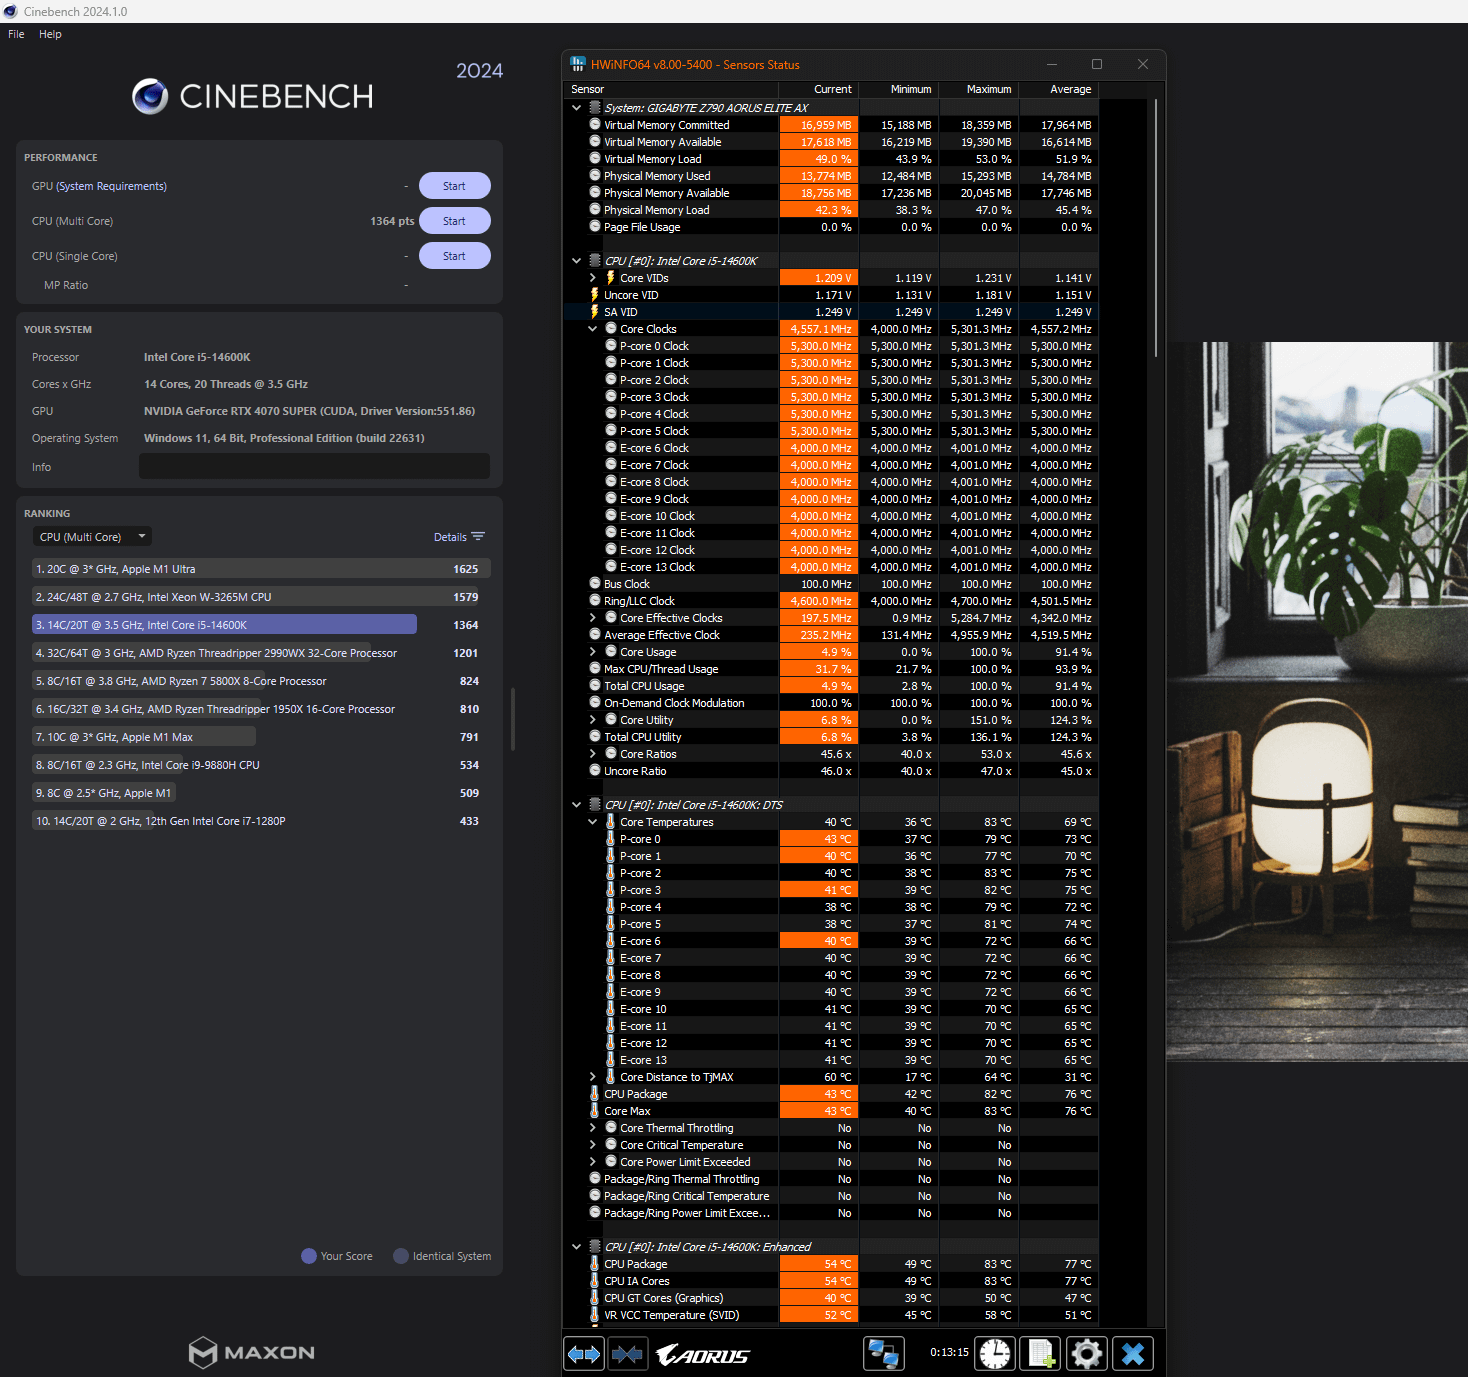Reset min/max values with the clock icon
Viewport: 1468px width, 1377px height.
tap(995, 1354)
